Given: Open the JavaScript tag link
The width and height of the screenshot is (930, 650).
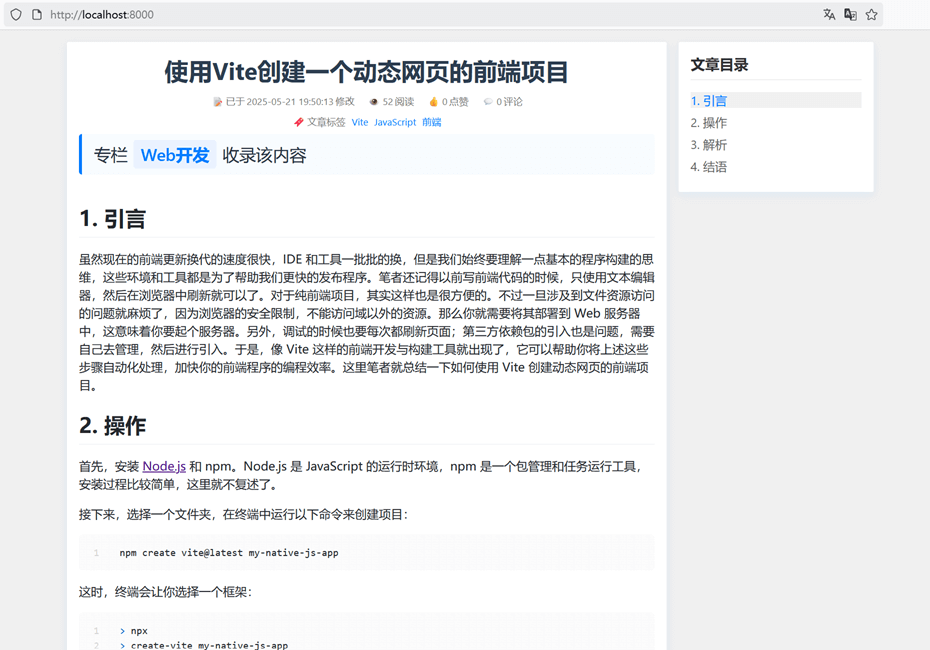Looking at the screenshot, I should 394,121.
